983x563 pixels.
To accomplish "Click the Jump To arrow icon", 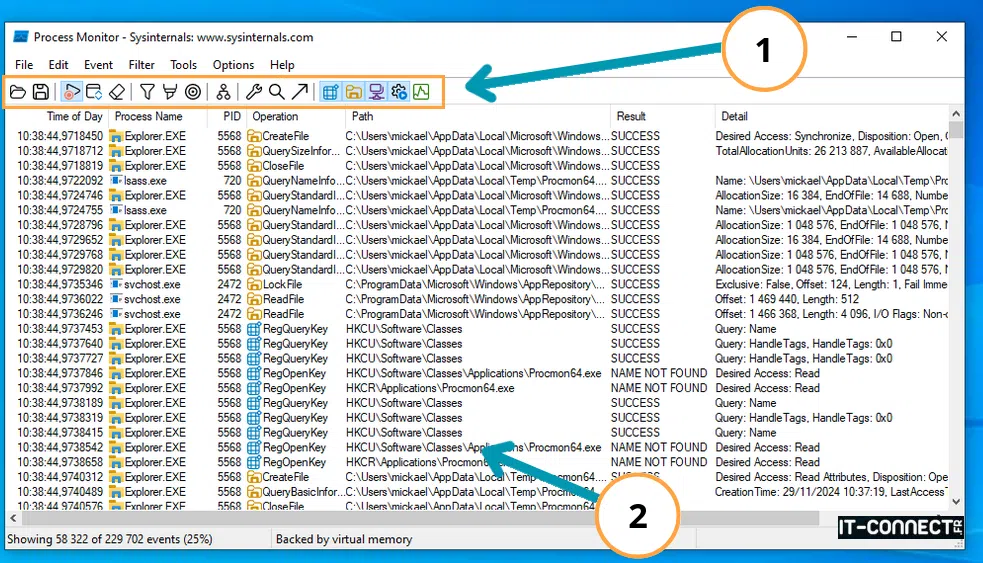I will tap(299, 92).
